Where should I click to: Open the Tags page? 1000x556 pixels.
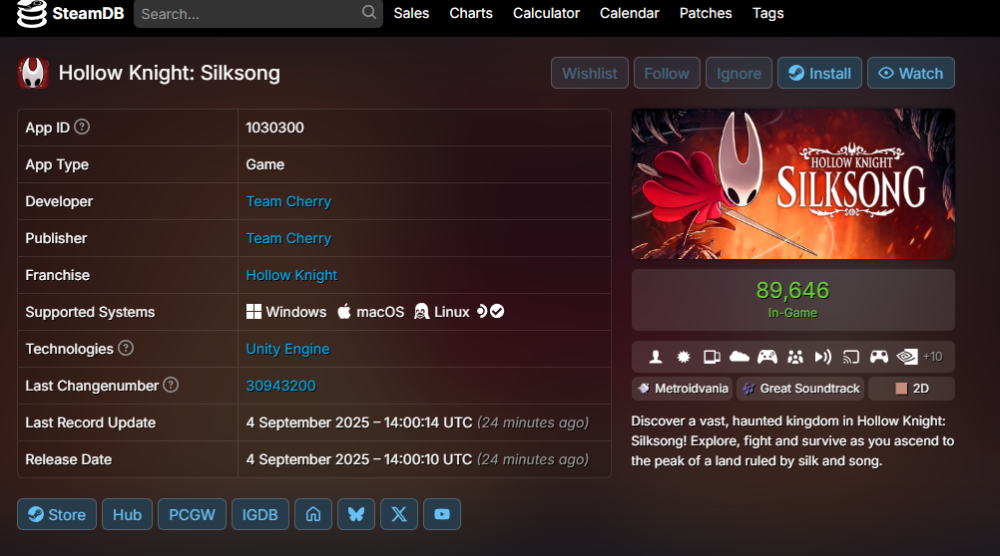tap(768, 13)
